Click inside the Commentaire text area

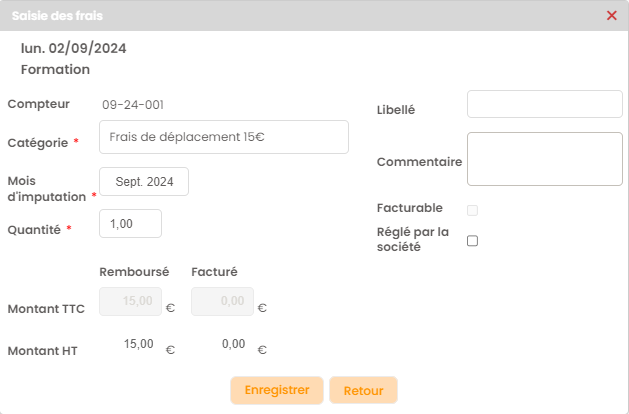pyautogui.click(x=544, y=159)
